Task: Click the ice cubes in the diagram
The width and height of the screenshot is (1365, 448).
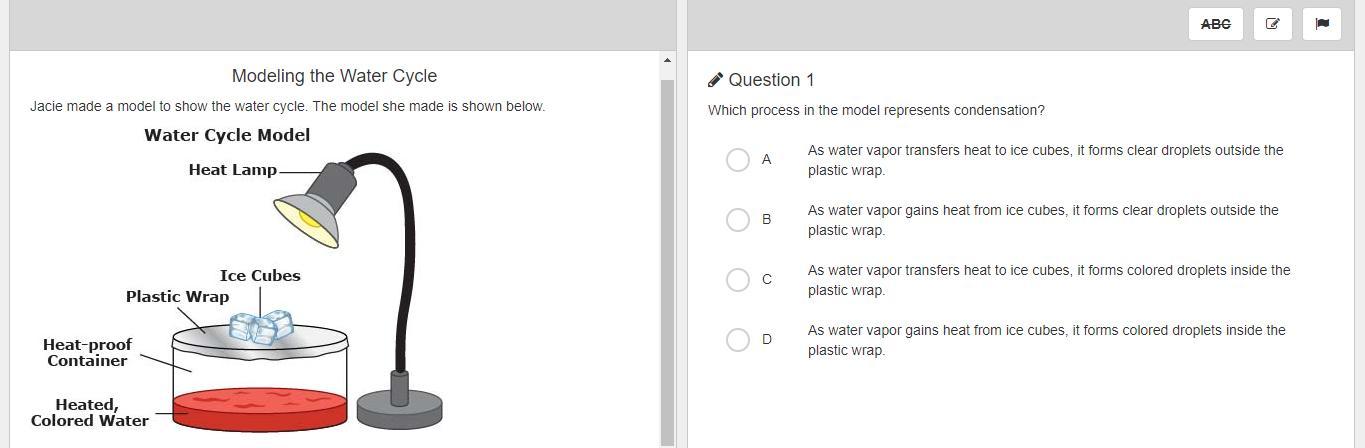Action: 262,327
